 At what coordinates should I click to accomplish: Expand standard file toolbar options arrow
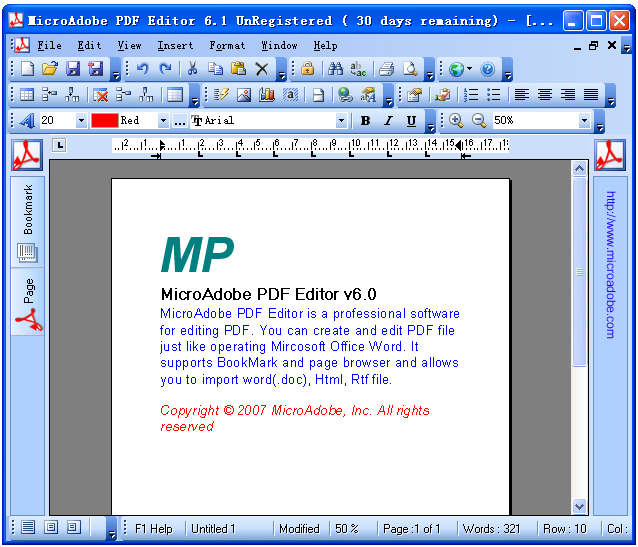click(x=116, y=70)
